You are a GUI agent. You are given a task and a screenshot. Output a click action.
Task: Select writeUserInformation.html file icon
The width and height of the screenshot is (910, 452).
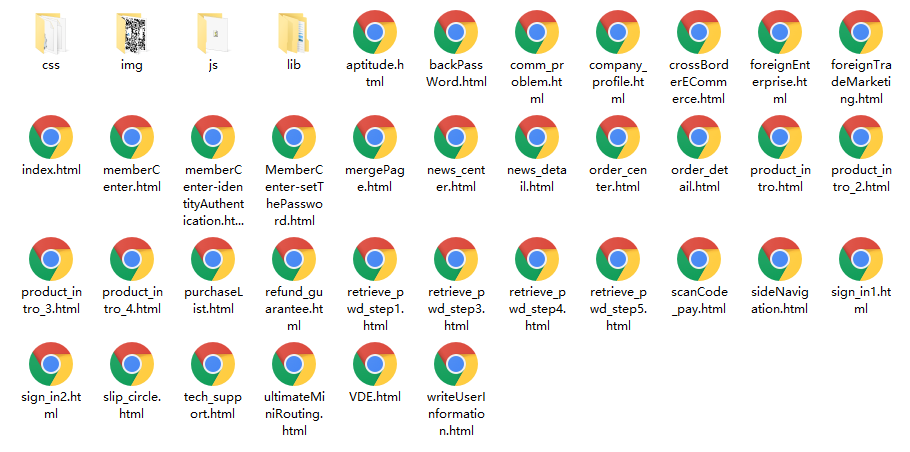click(456, 365)
